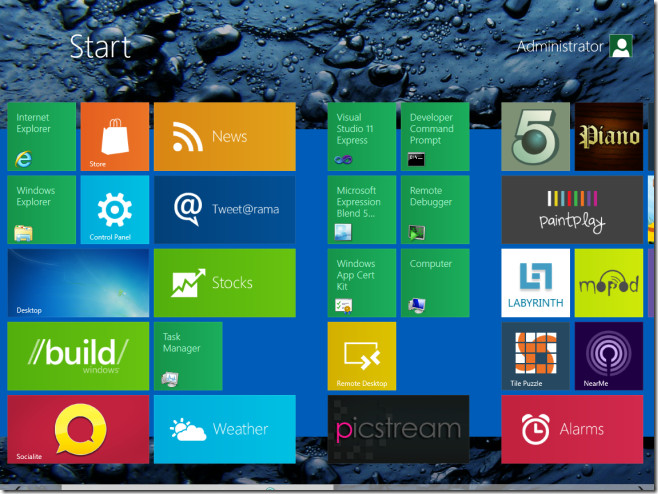Viewport: 658px width, 494px height.
Task: Open the Piano tile
Action: tap(609, 136)
